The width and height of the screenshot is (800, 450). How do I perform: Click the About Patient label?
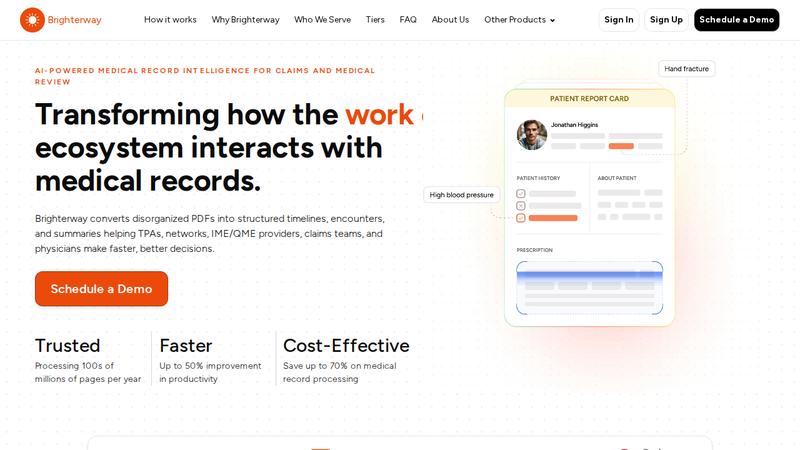pos(617,178)
